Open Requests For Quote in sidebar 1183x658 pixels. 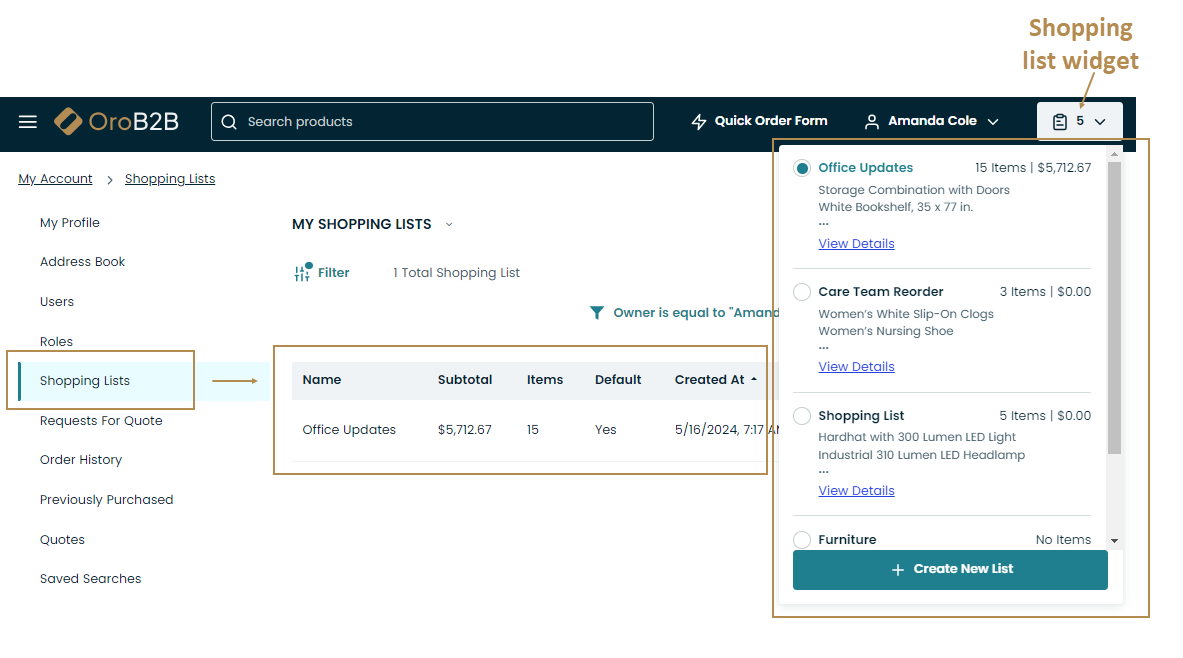pyautogui.click(x=101, y=421)
